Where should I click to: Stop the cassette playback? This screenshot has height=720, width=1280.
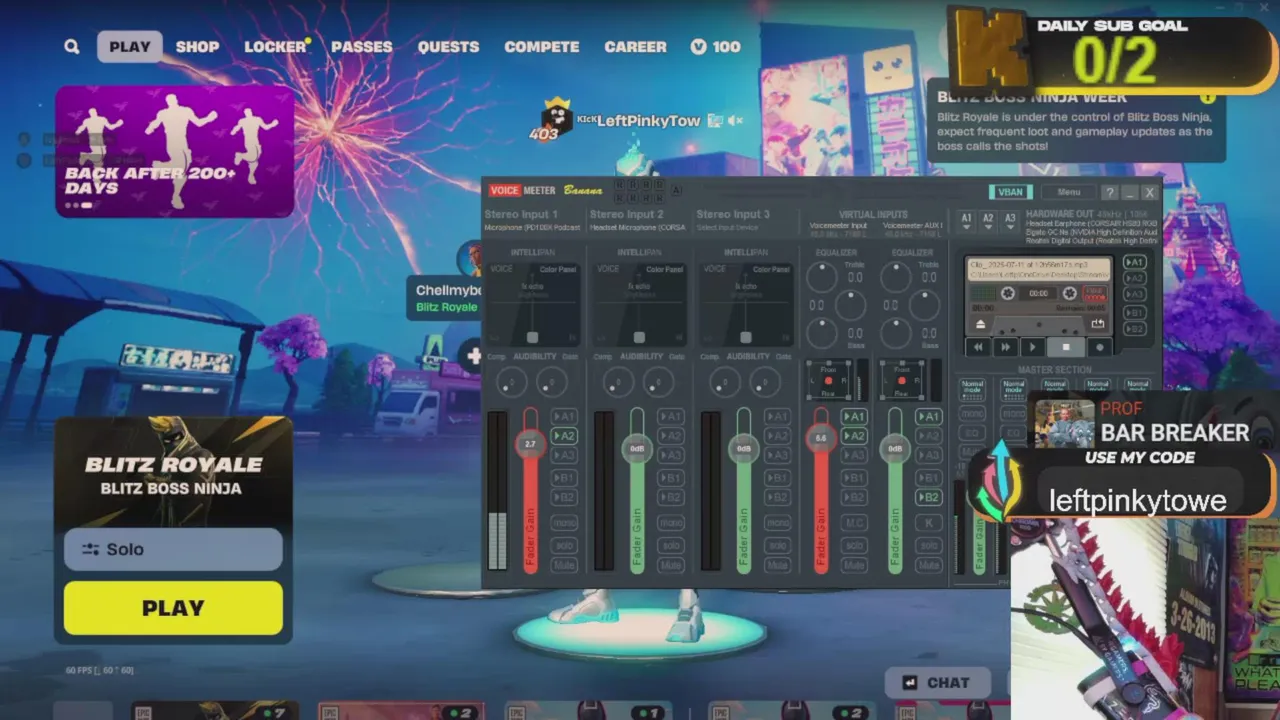pyautogui.click(x=1065, y=347)
